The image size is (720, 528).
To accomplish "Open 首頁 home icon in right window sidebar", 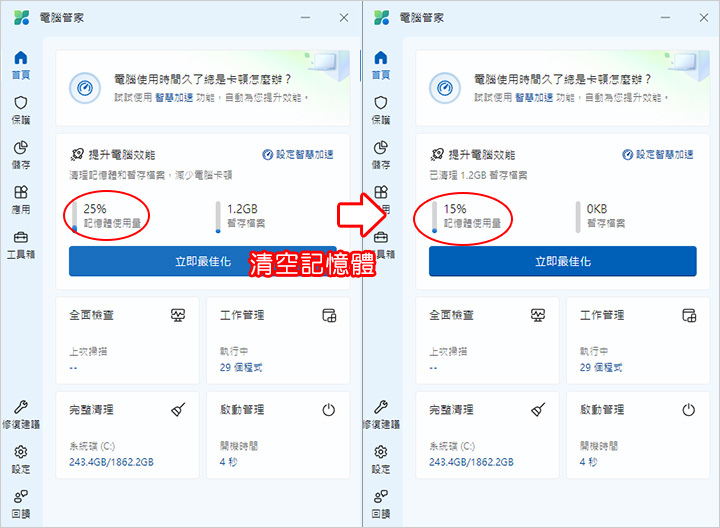I will pyautogui.click(x=381, y=58).
